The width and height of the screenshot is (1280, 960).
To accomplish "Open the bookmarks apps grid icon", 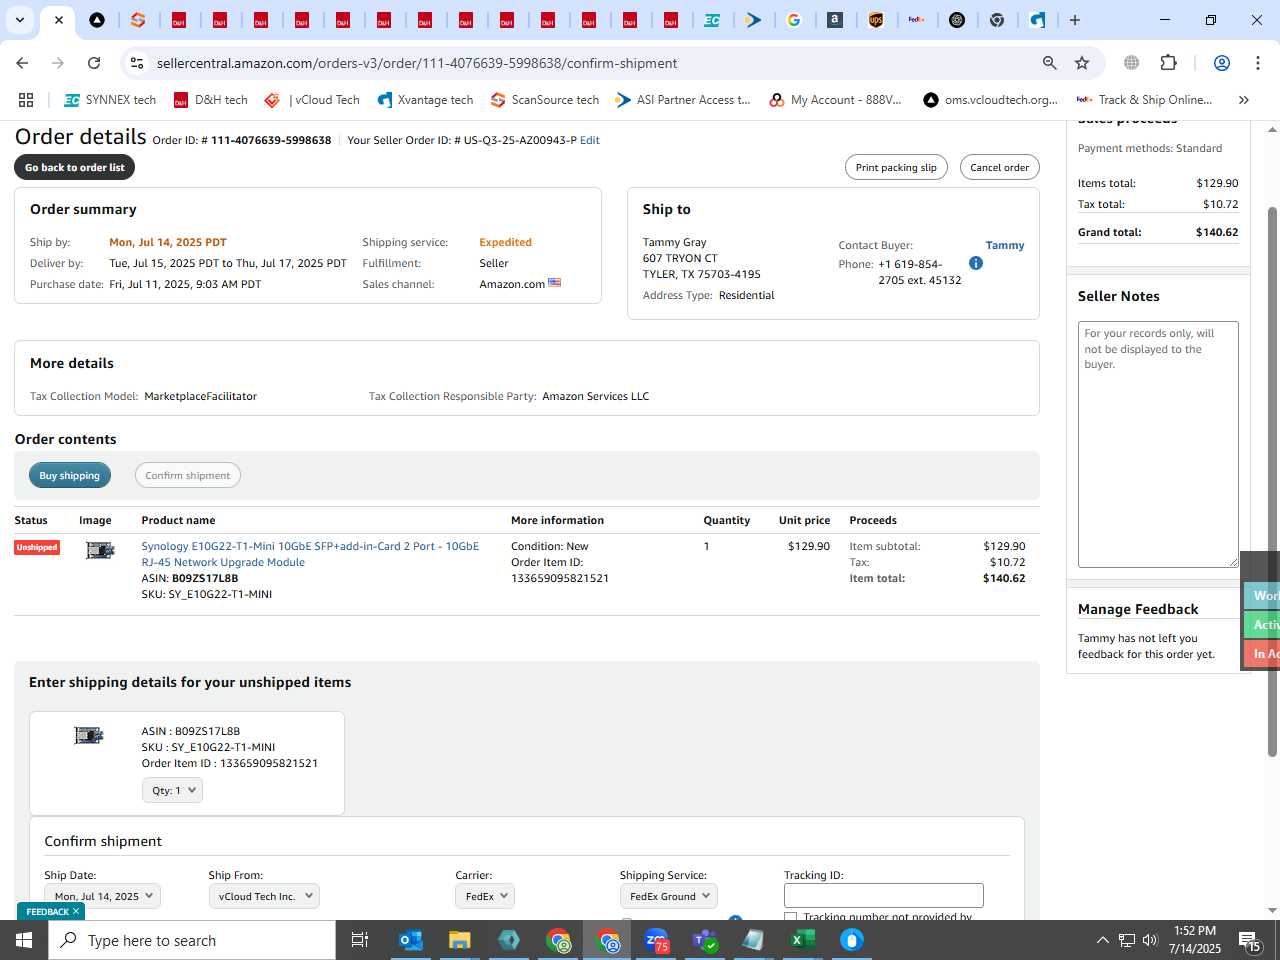I will pos(26,100).
